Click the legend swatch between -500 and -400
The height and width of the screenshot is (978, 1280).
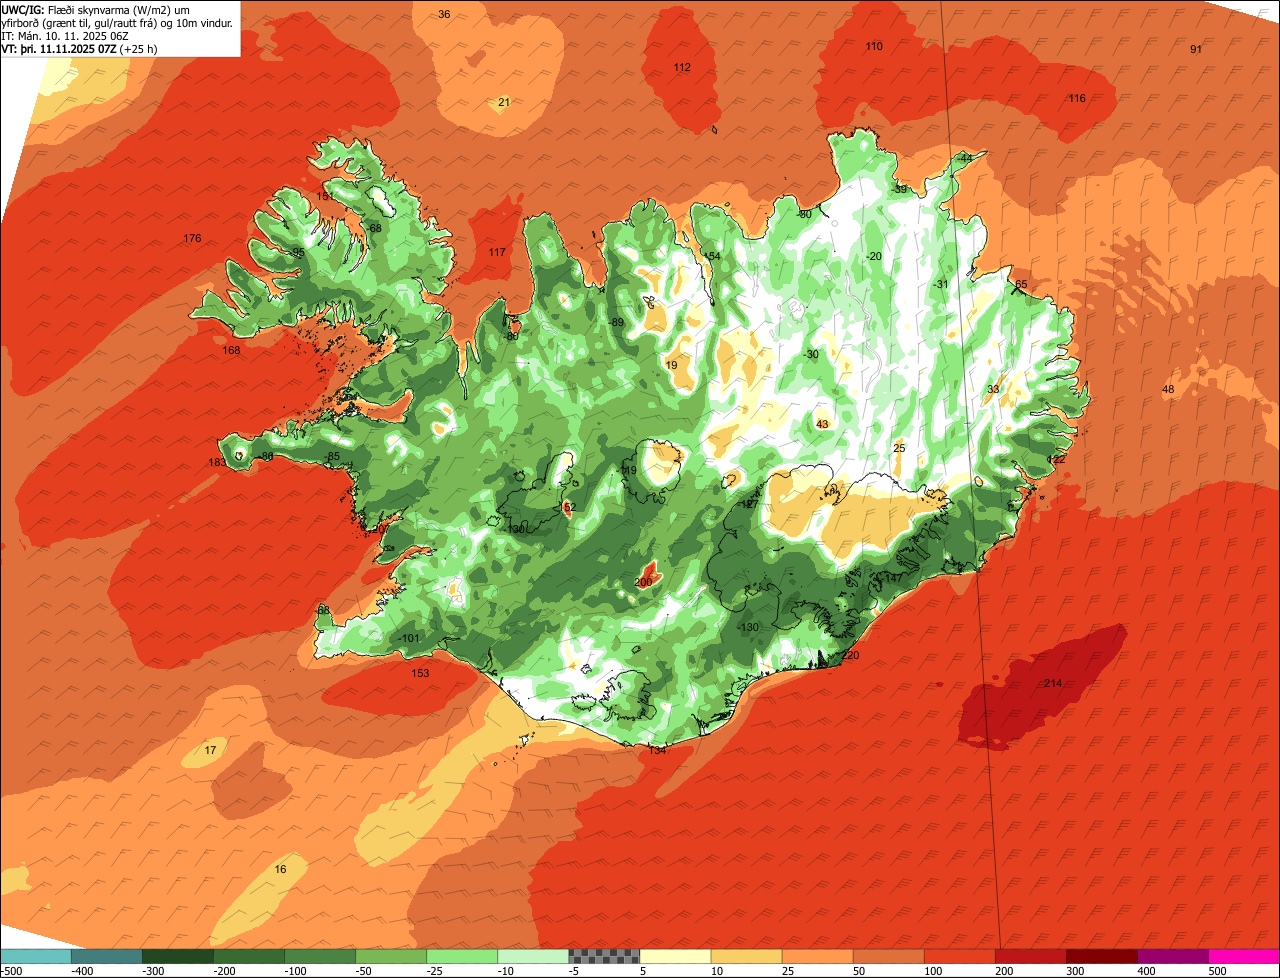[36, 956]
